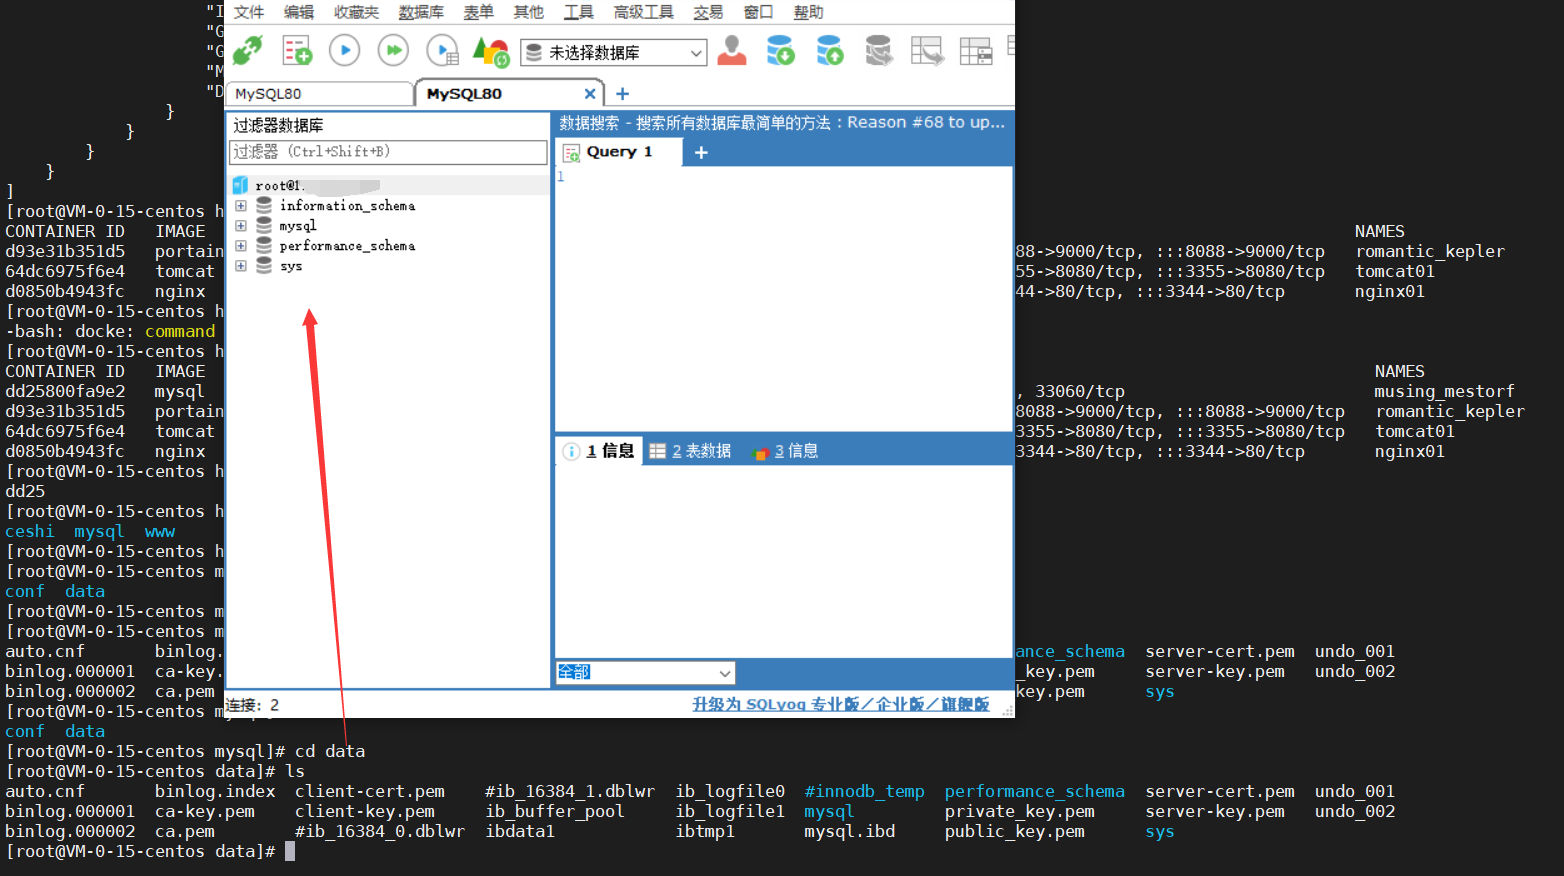Open the 未选择数据库 database dropdown
The height and width of the screenshot is (876, 1564).
pyautogui.click(x=613, y=52)
